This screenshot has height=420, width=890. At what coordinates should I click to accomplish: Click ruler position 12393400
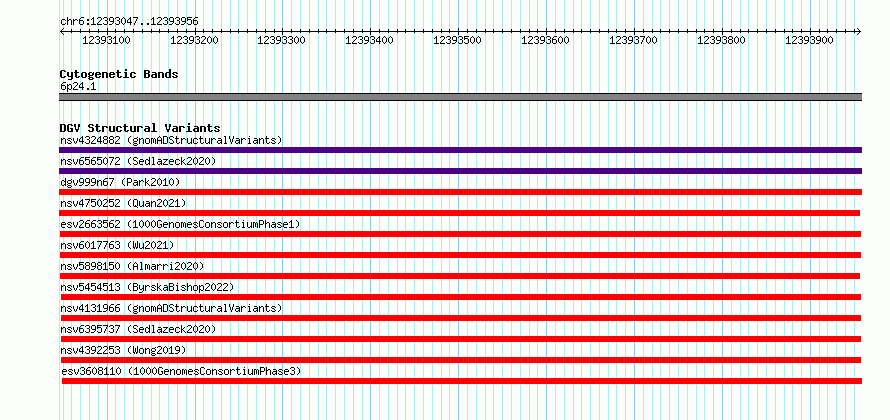coord(370,40)
